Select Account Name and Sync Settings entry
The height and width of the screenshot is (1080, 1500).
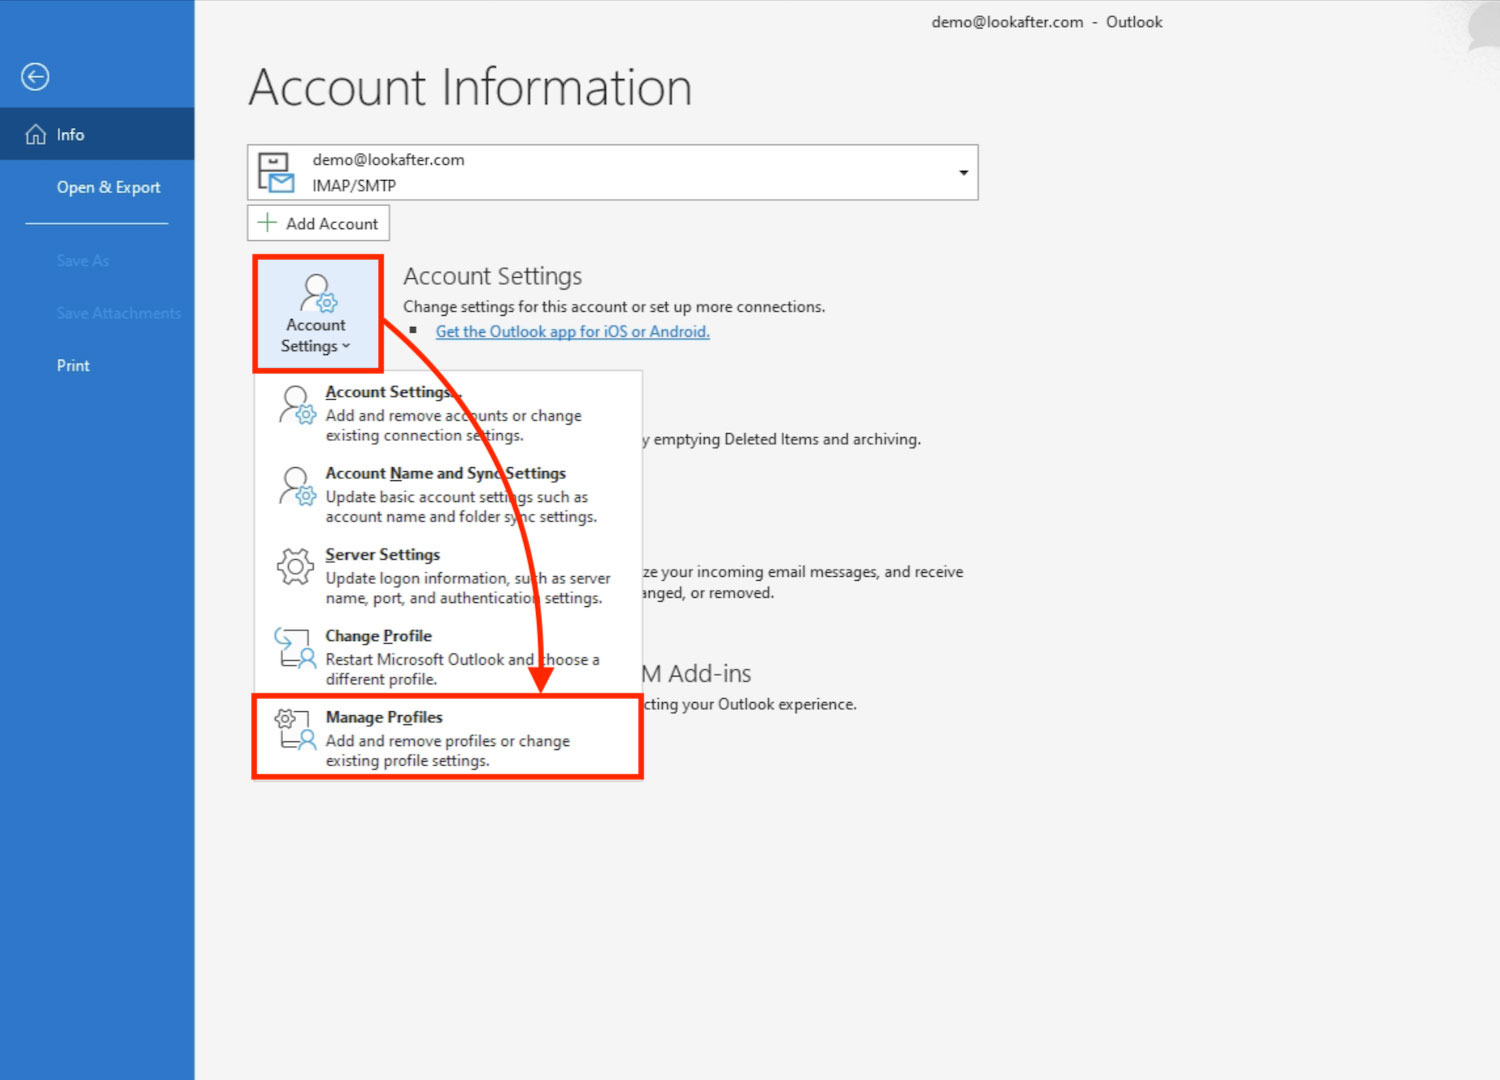pyautogui.click(x=445, y=474)
